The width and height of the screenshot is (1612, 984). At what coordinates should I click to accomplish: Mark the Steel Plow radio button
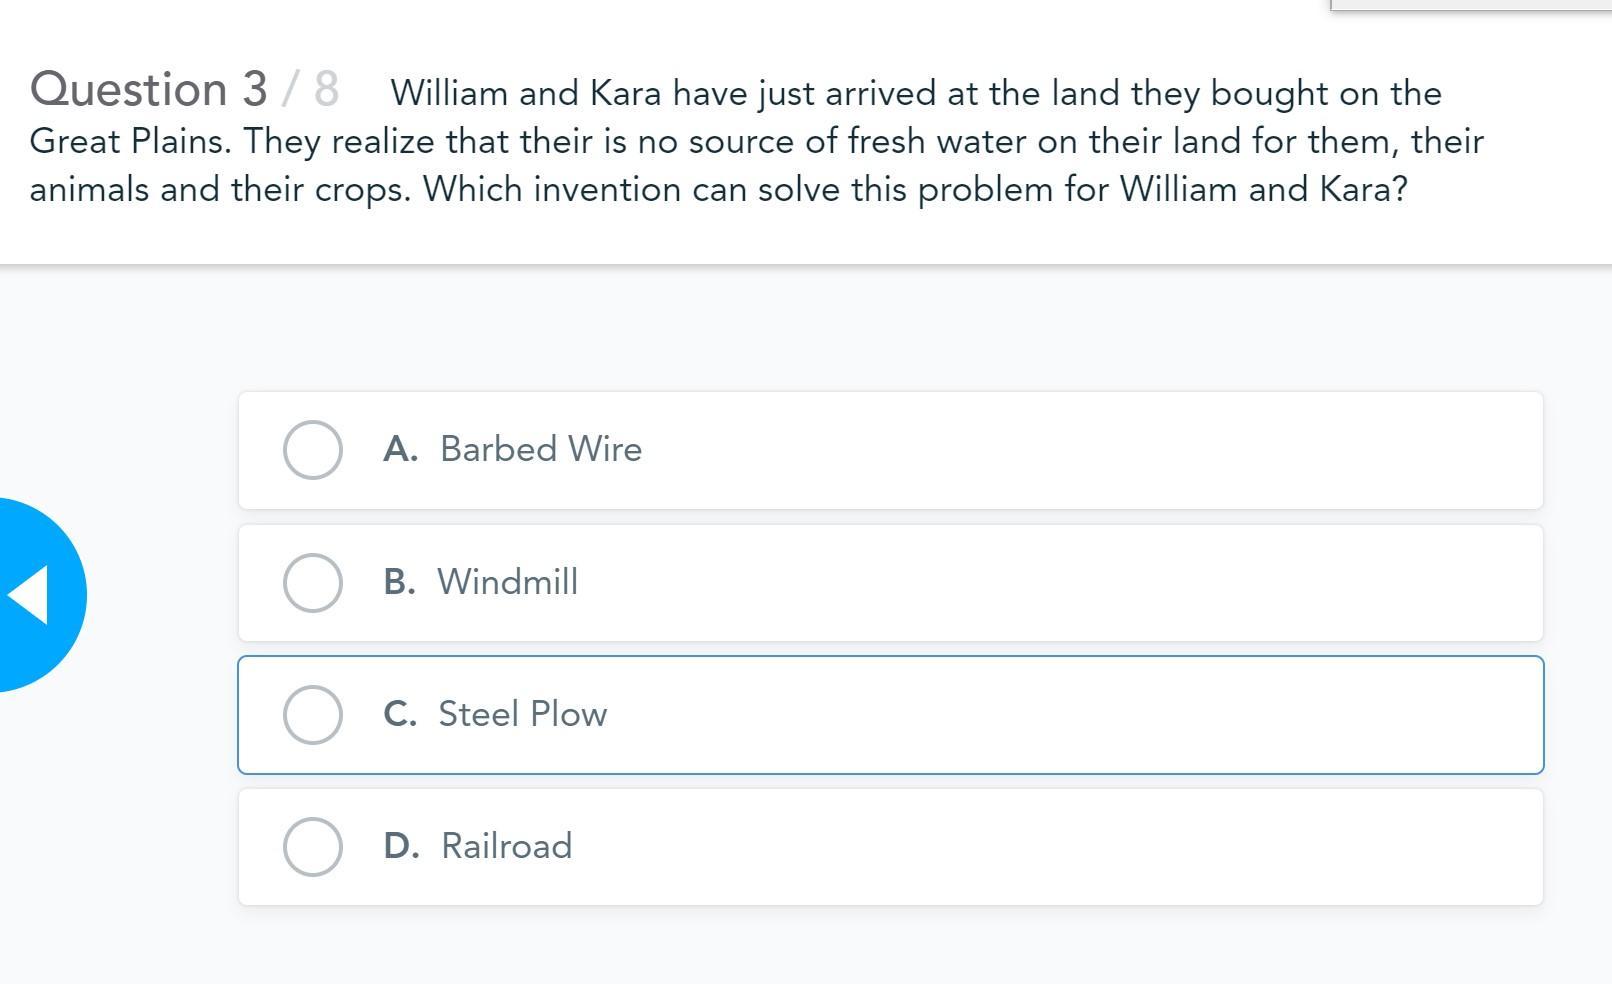[x=312, y=715]
